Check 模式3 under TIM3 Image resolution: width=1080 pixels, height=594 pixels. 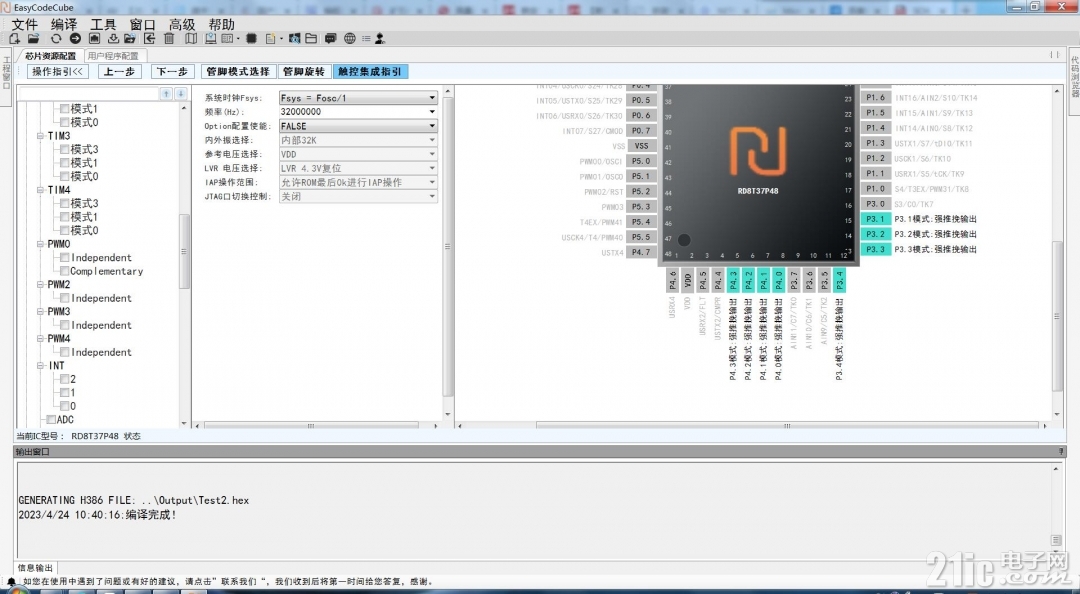pos(65,149)
